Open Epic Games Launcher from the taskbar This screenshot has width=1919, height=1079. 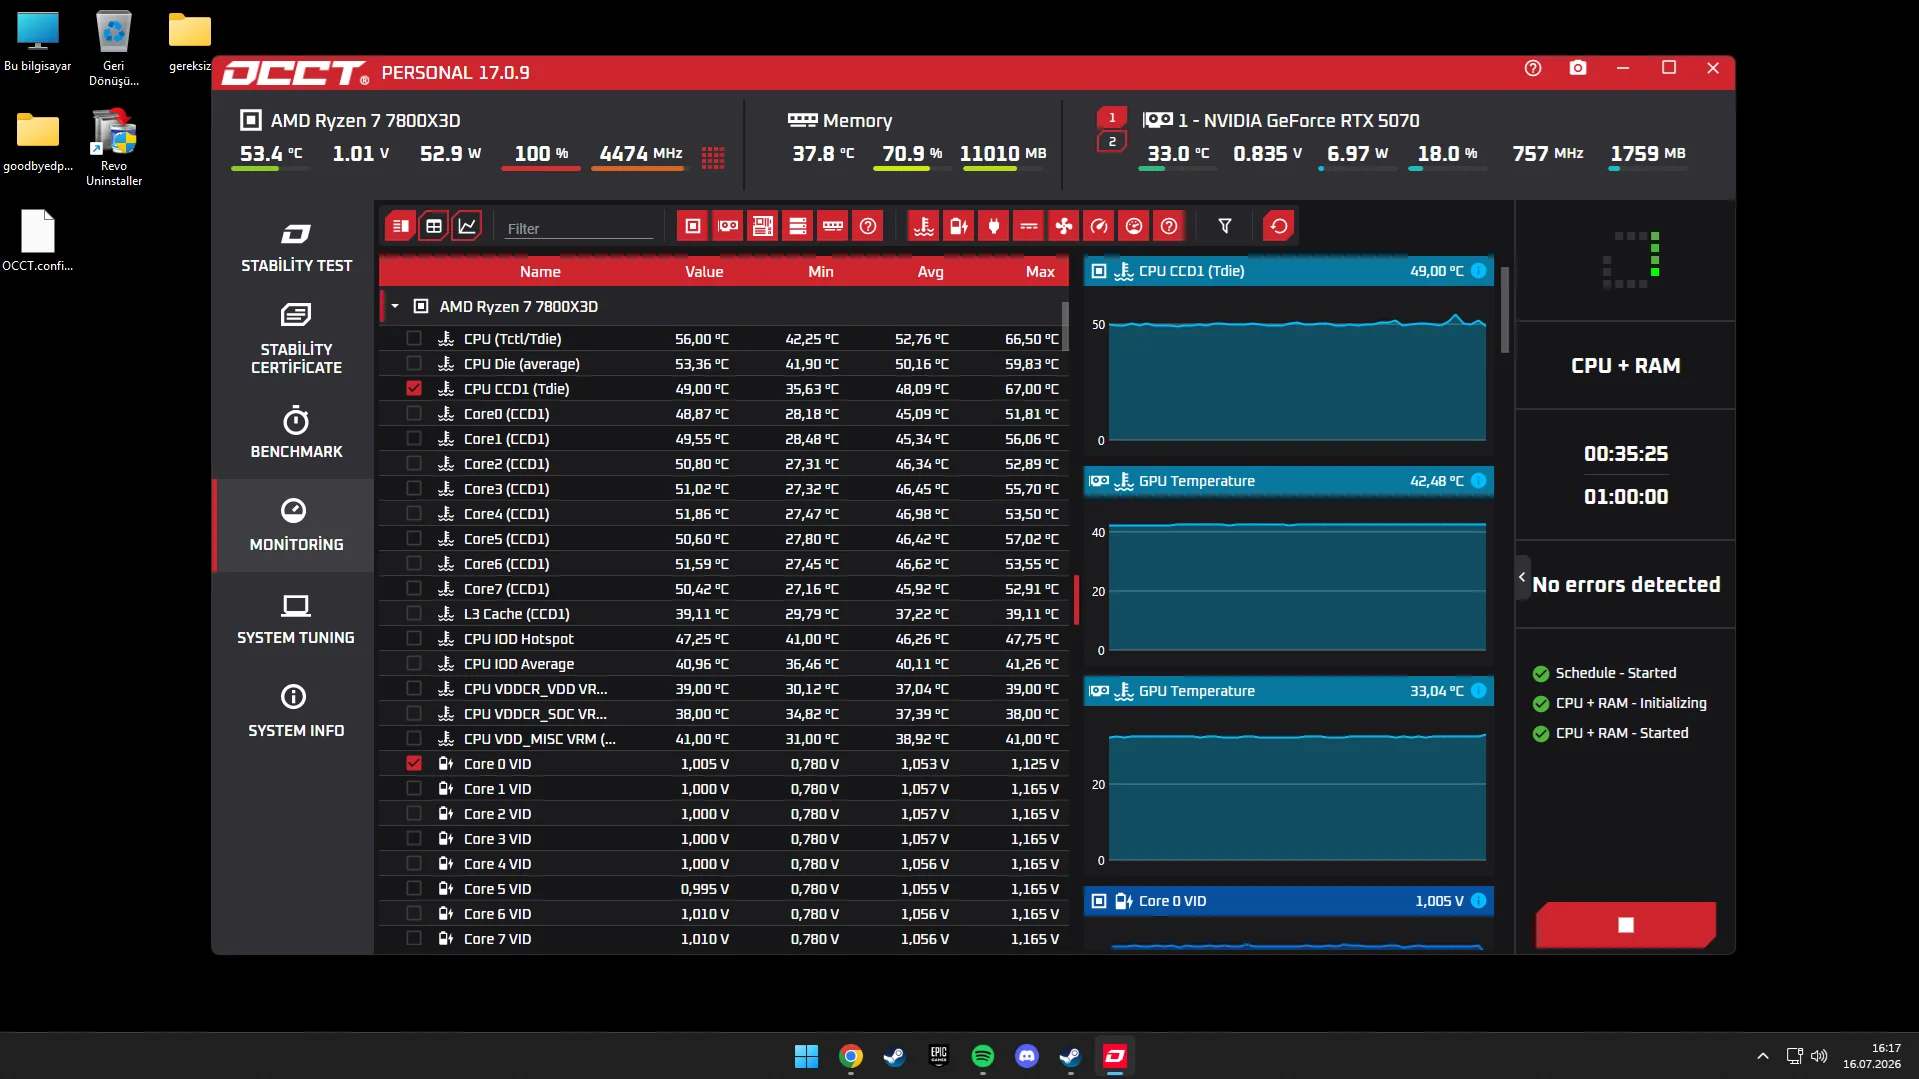[x=939, y=1056]
